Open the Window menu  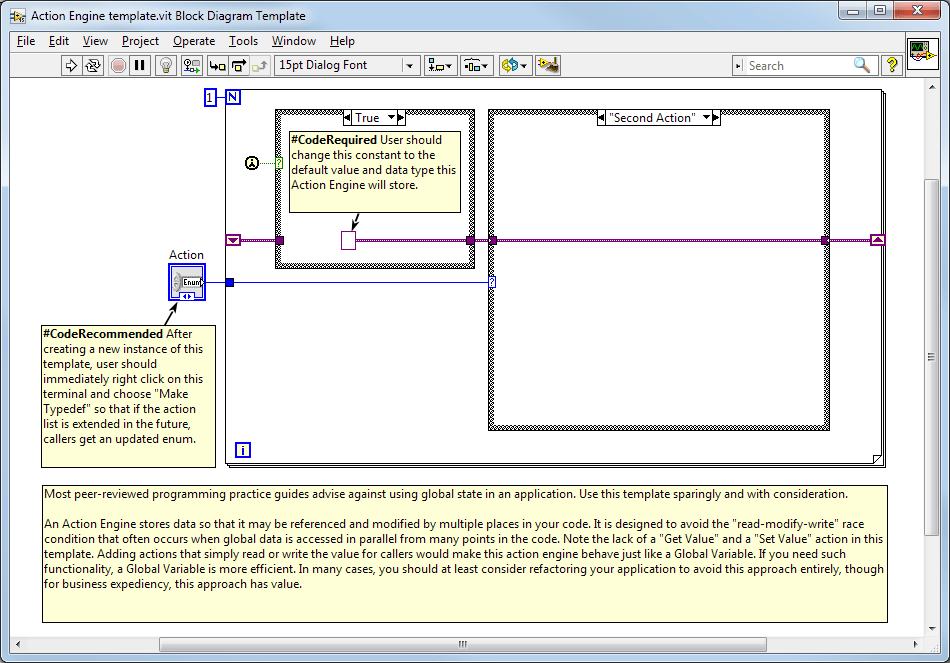coord(293,41)
